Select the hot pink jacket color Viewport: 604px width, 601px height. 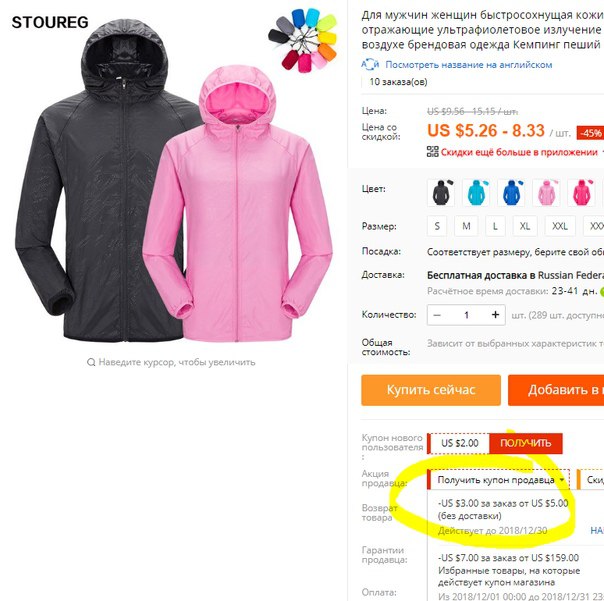[581, 193]
